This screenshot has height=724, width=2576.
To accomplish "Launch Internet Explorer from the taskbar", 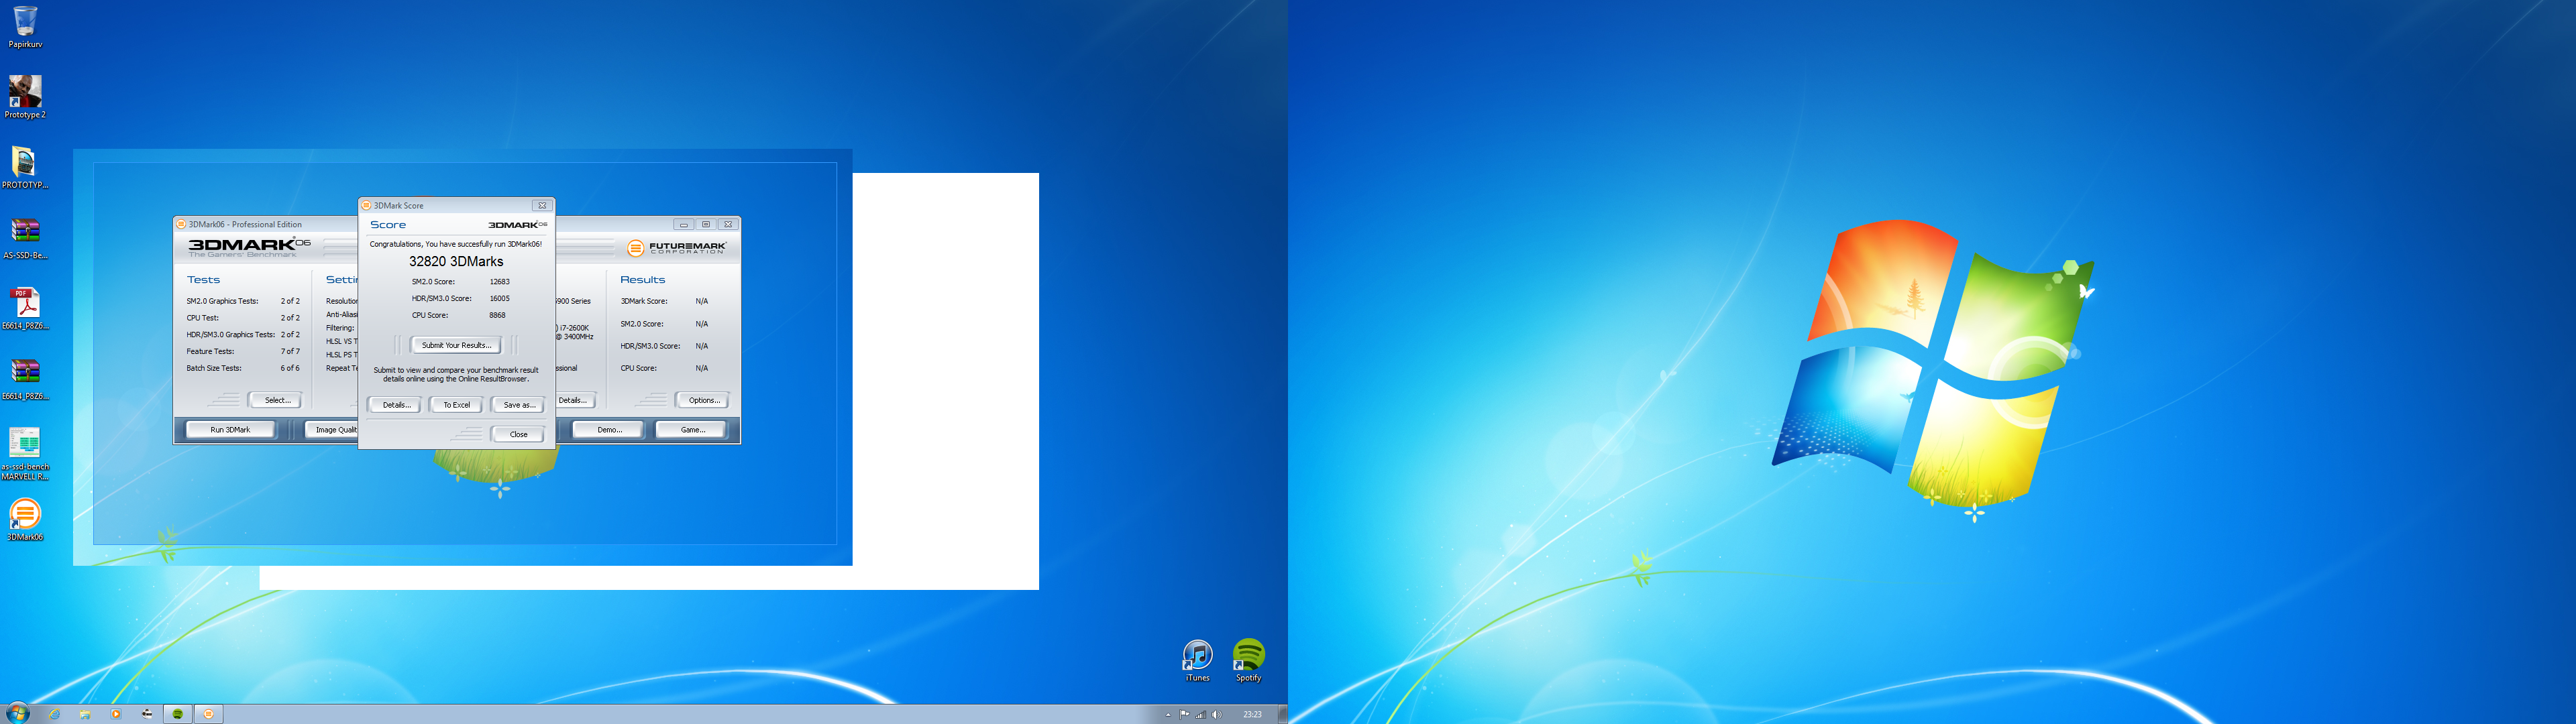I will (x=54, y=714).
